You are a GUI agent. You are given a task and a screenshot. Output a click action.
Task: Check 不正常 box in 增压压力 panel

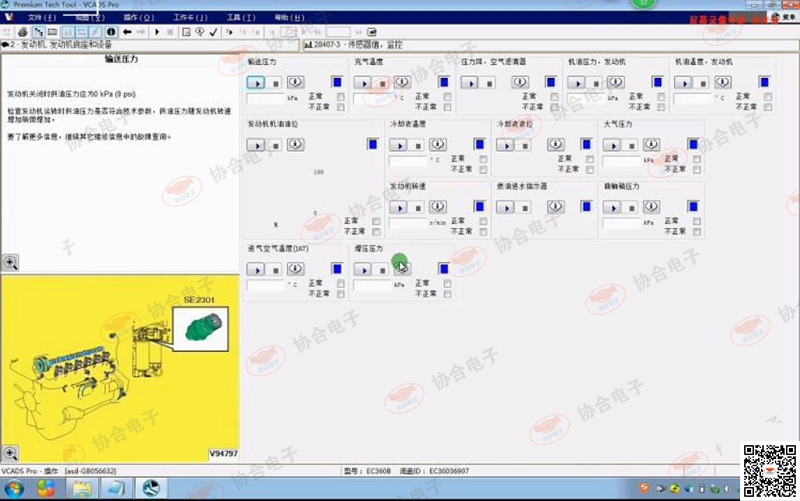click(x=447, y=294)
